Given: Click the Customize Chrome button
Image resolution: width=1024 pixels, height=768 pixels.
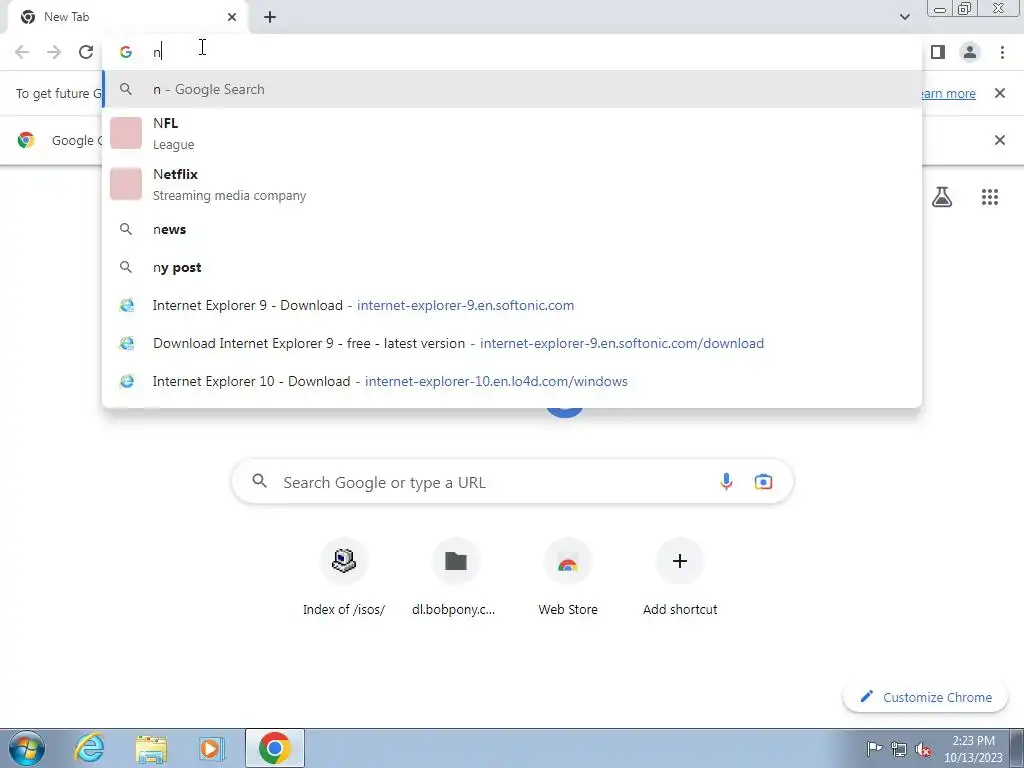Looking at the screenshot, I should point(926,697).
